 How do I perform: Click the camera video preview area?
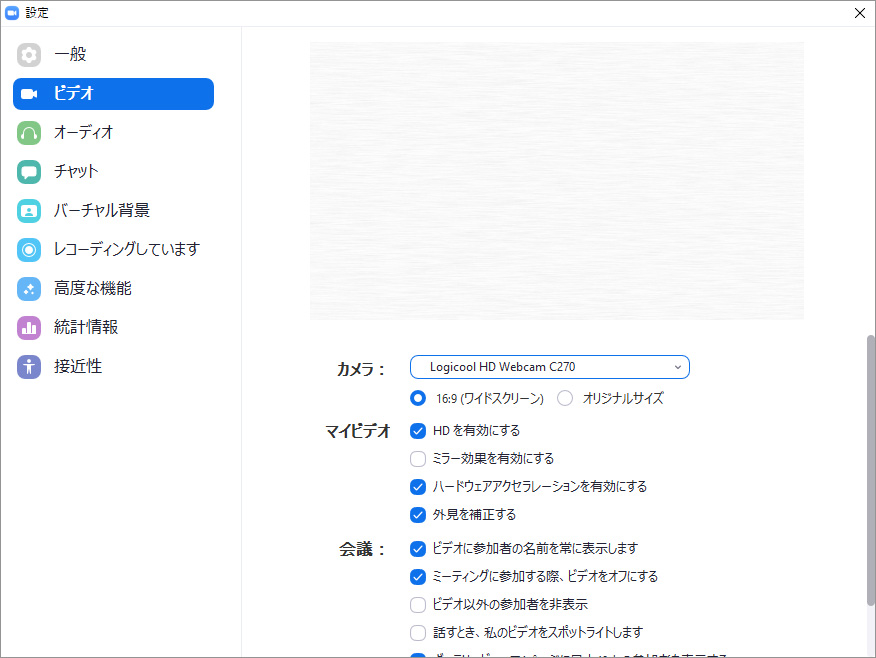coord(556,181)
